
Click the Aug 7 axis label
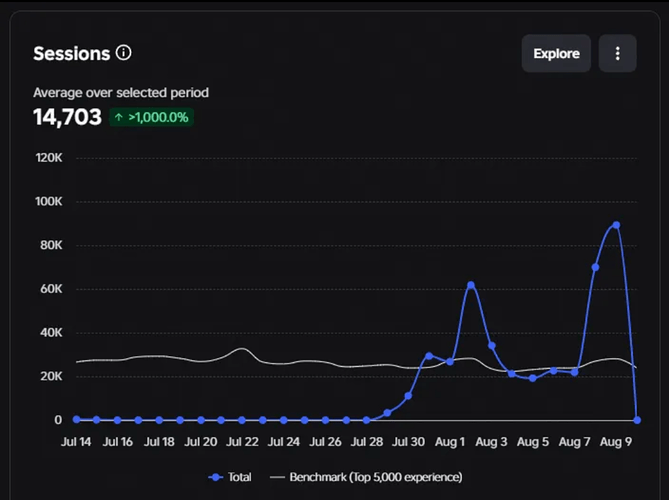point(574,442)
